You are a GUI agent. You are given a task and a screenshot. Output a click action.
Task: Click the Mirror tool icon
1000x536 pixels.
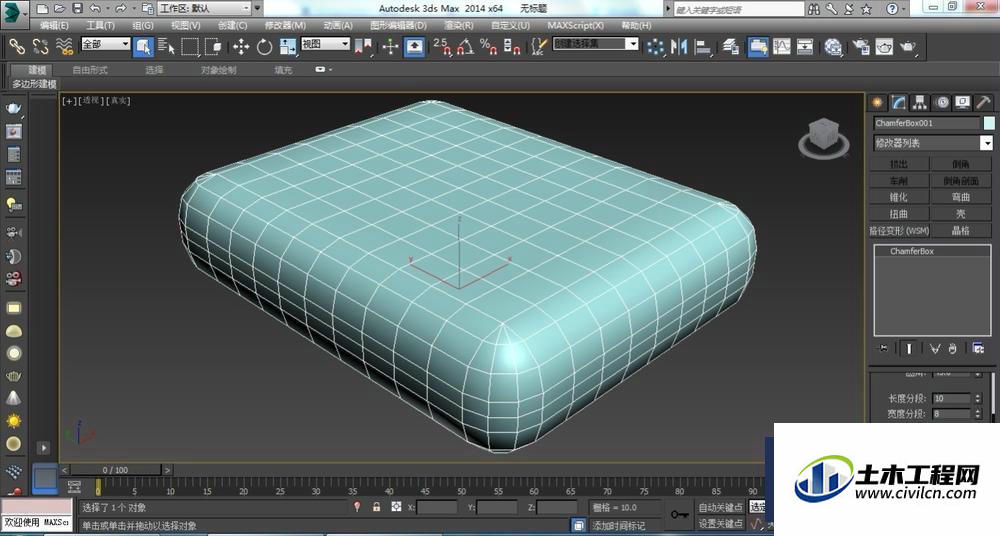tap(679, 47)
